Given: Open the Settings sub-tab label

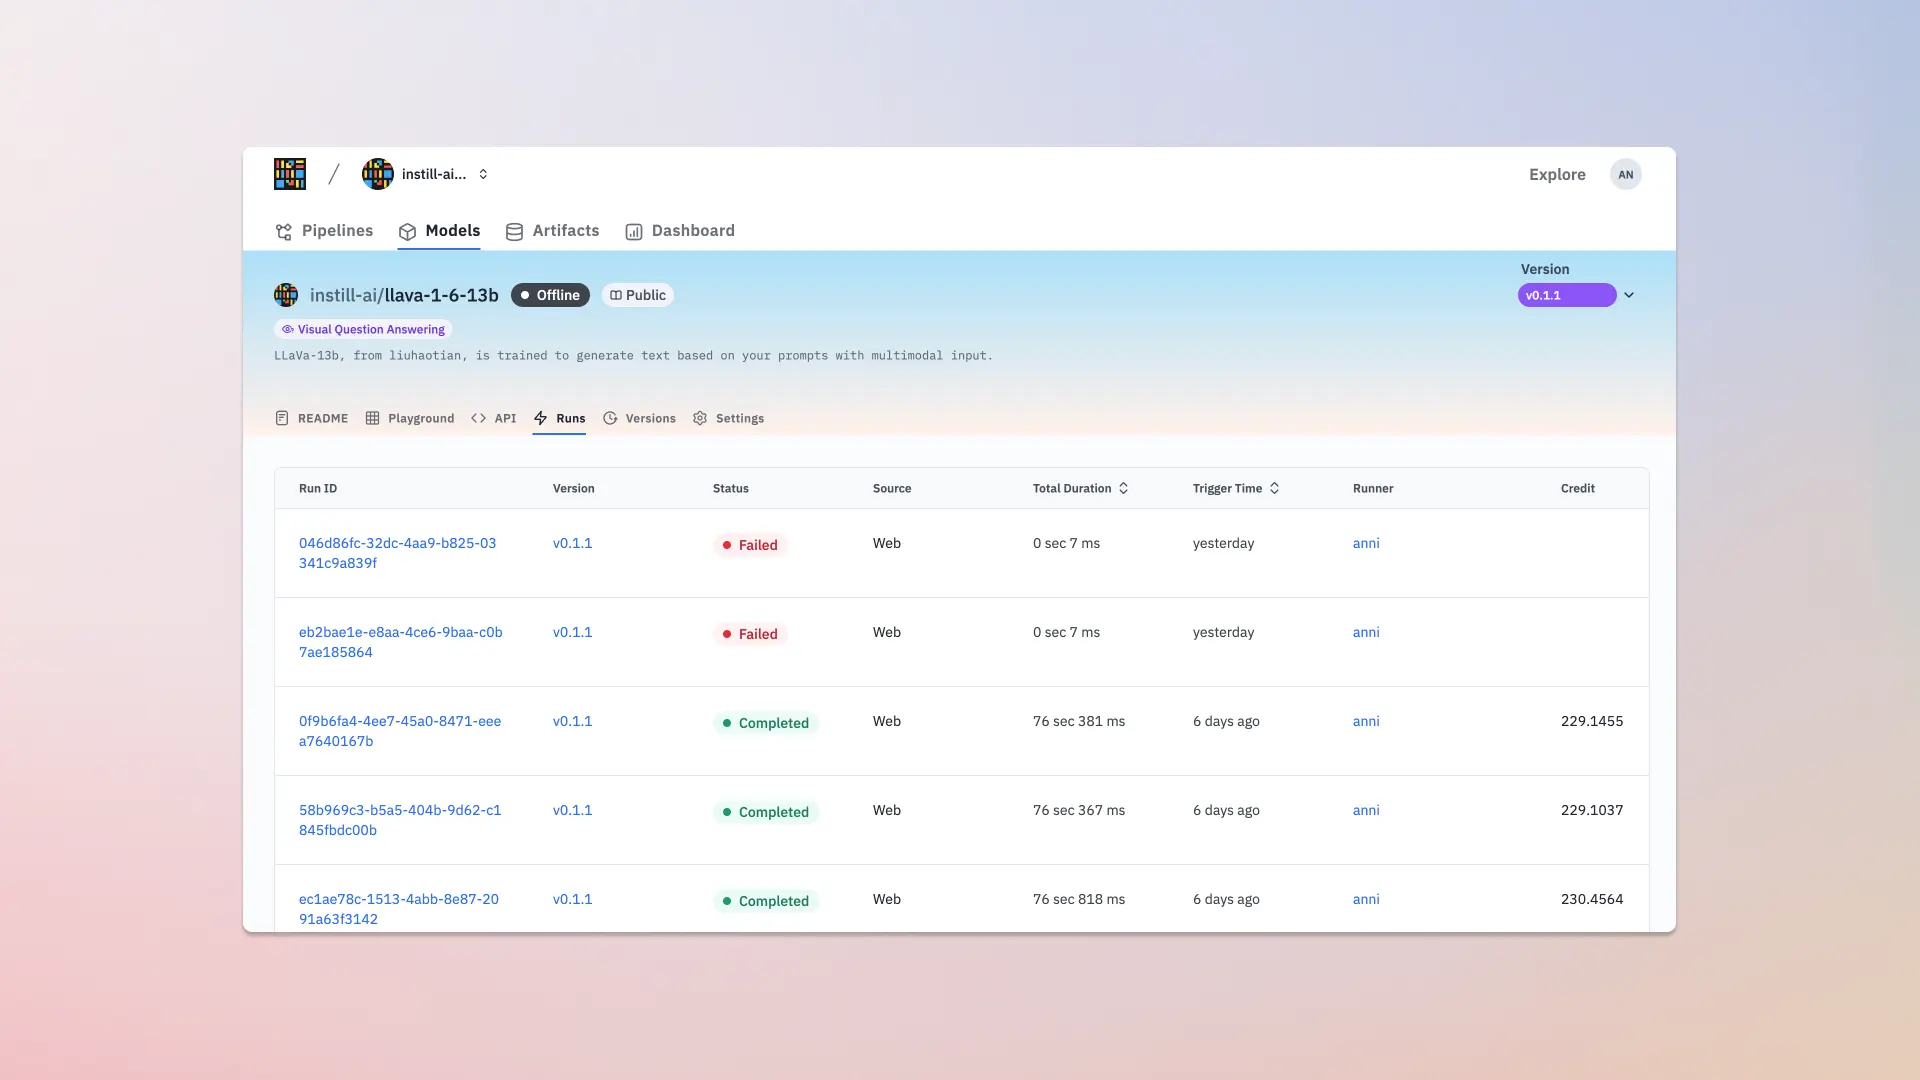Looking at the screenshot, I should (x=740, y=418).
